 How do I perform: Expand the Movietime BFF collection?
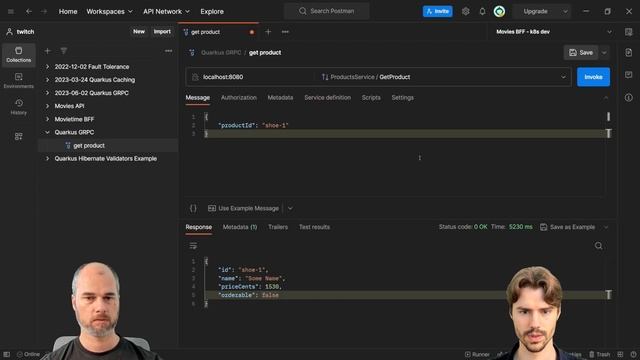(47, 119)
